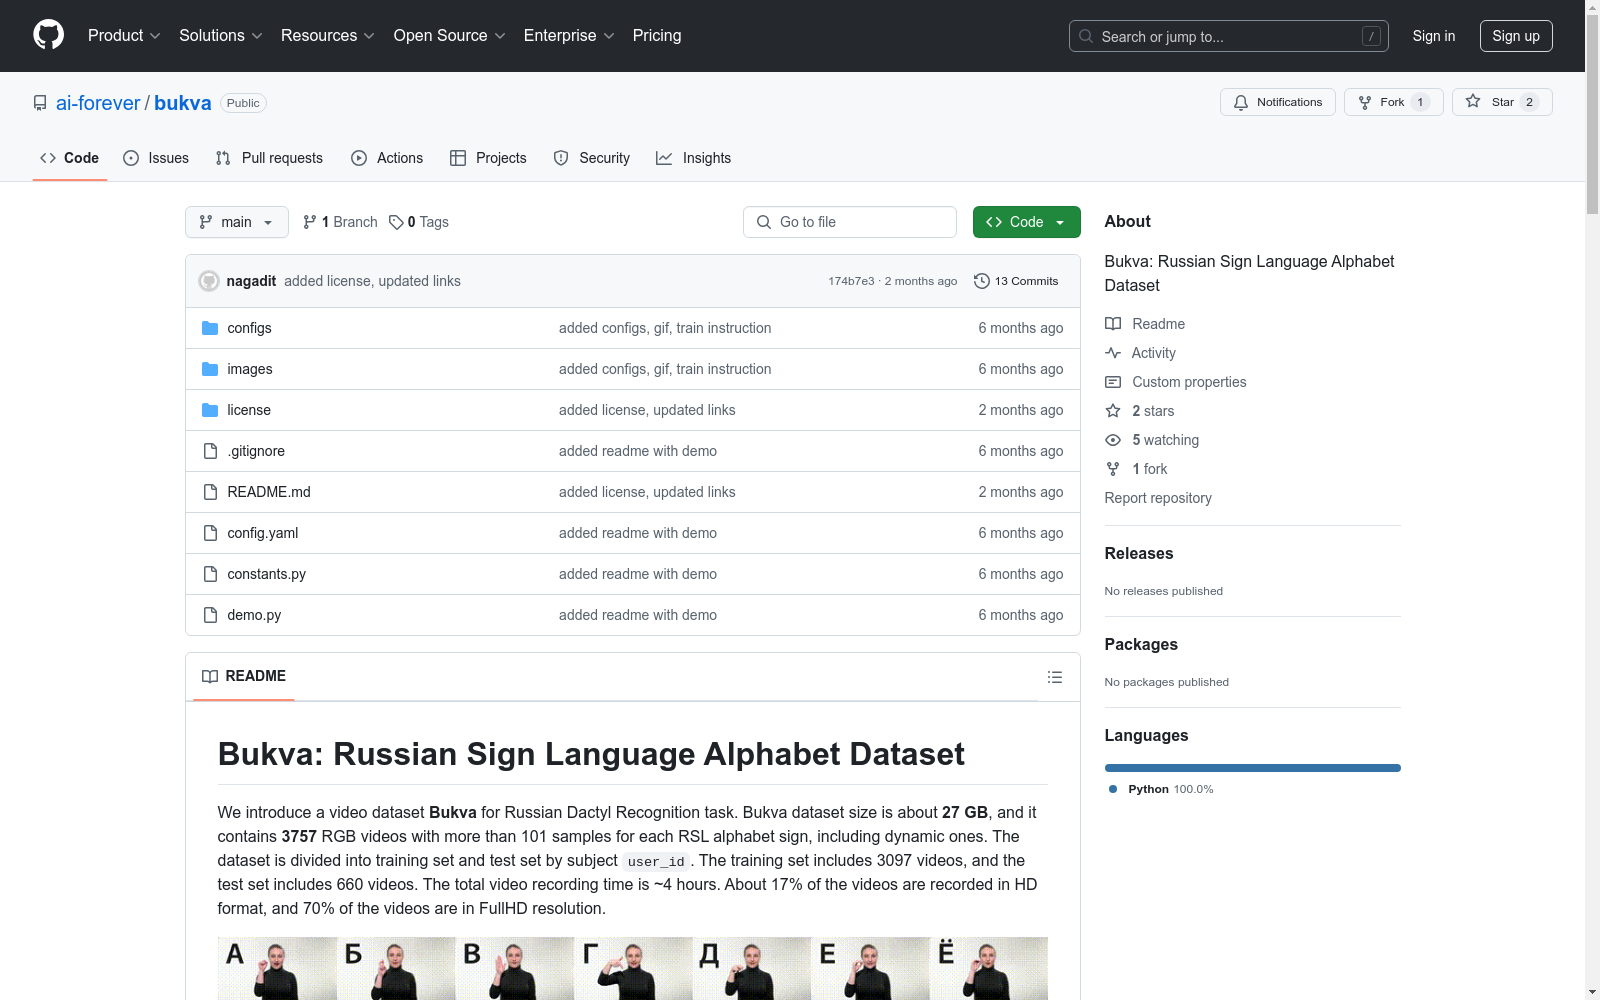Image resolution: width=1600 pixels, height=1000 pixels.
Task: Open the GitHub homepage logo
Action: pyautogui.click(x=48, y=35)
